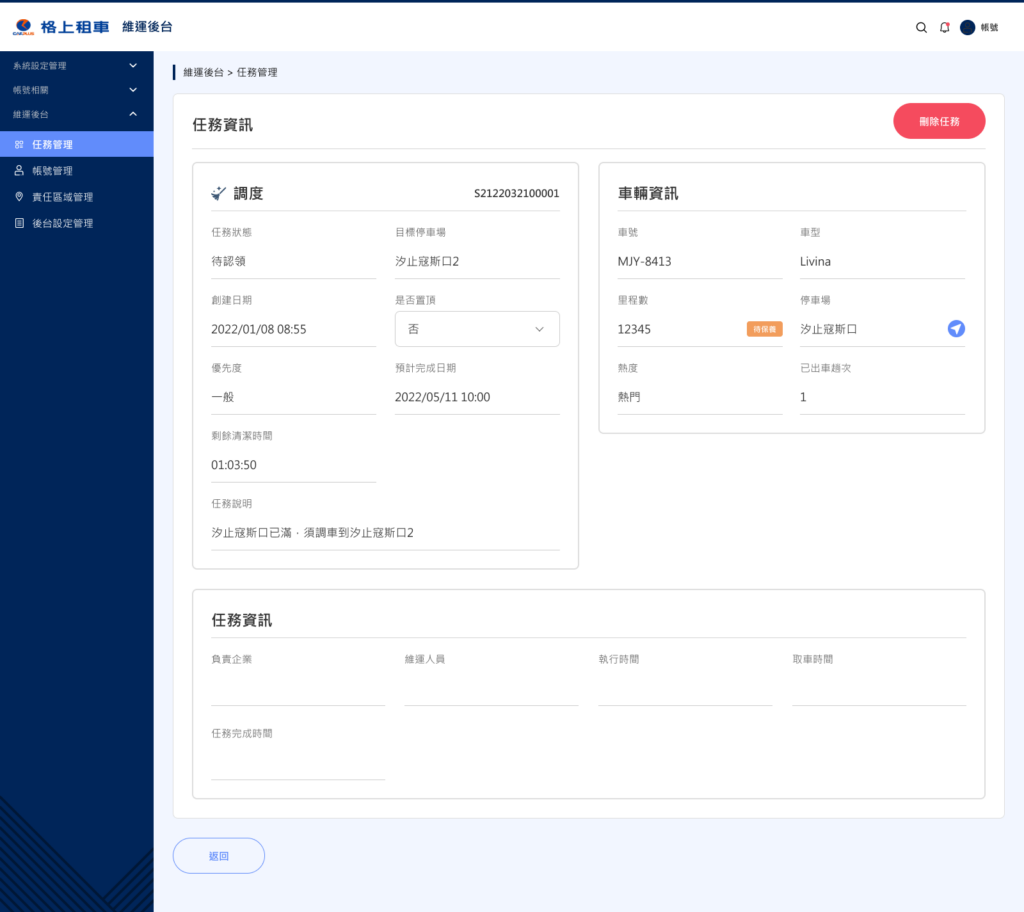Click the 格上租車 logo
This screenshot has width=1024, height=912.
(x=62, y=27)
